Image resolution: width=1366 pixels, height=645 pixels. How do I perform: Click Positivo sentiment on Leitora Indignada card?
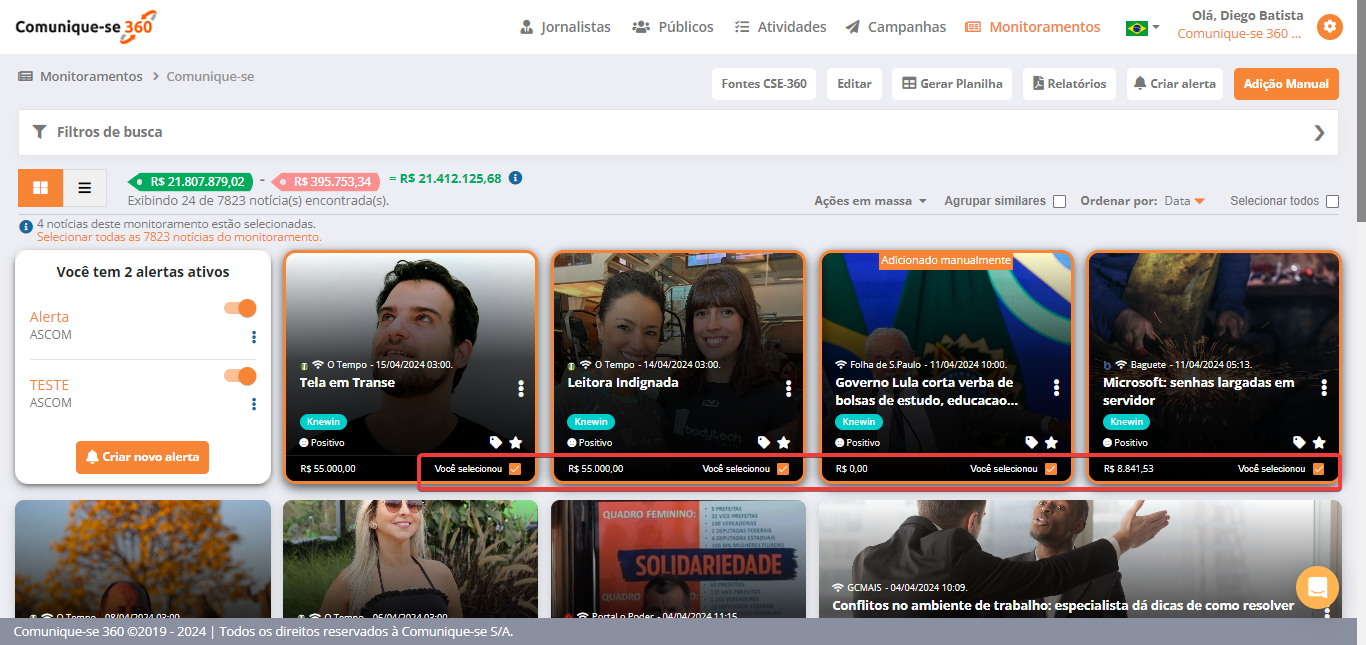point(589,442)
